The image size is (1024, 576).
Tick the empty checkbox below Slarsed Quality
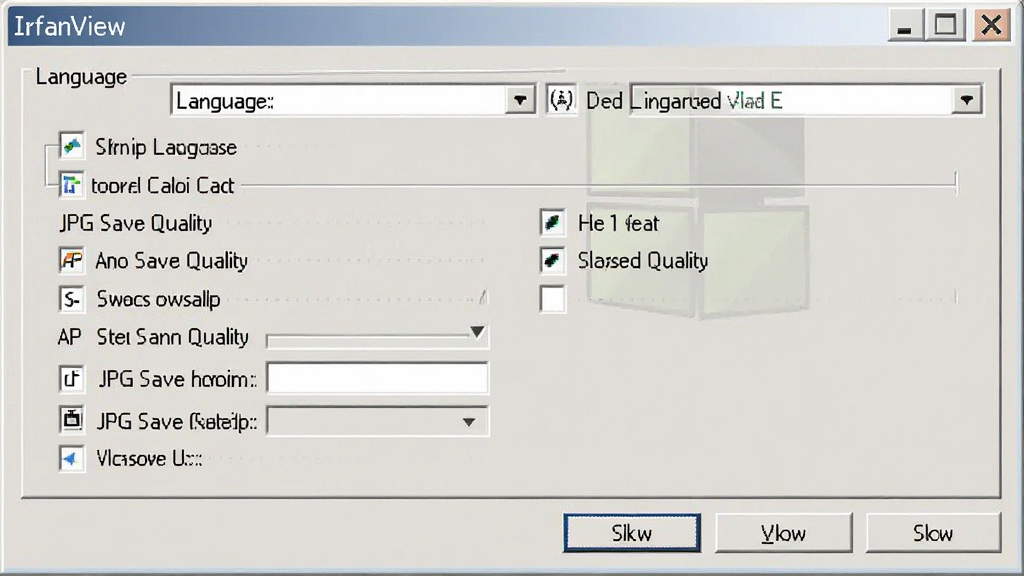pos(552,299)
